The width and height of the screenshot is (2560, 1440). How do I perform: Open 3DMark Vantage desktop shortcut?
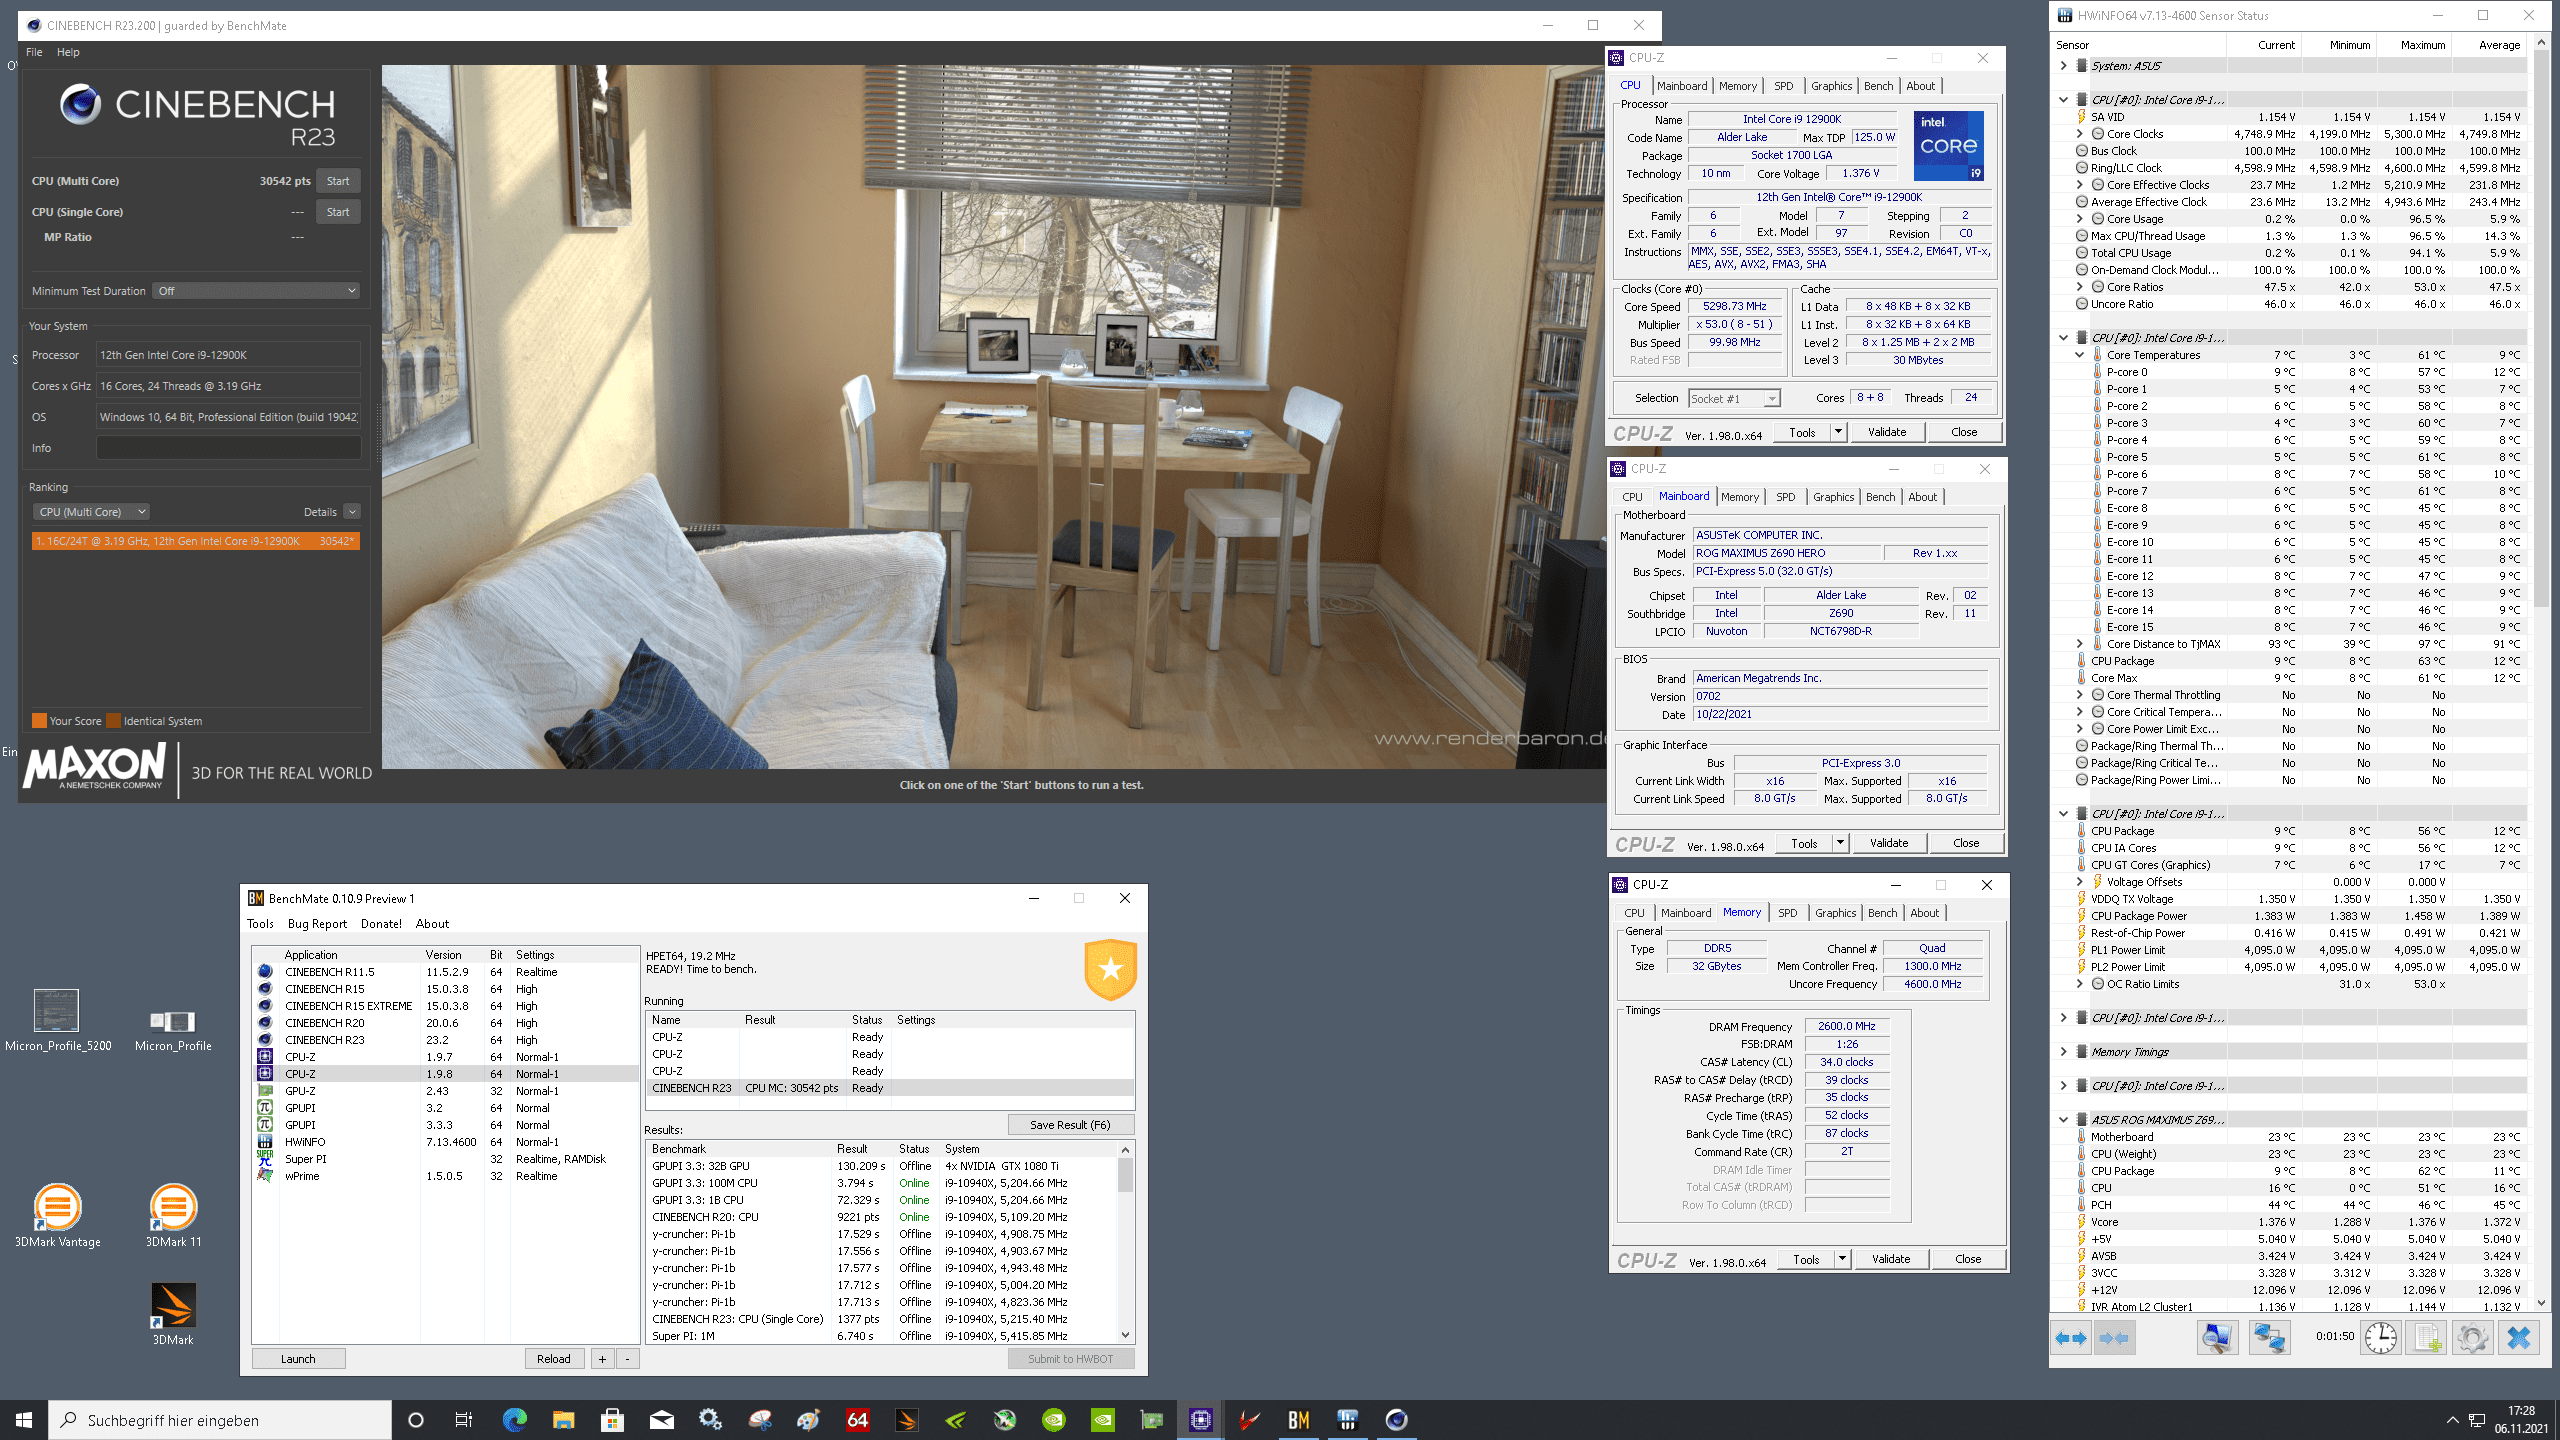(57, 1215)
